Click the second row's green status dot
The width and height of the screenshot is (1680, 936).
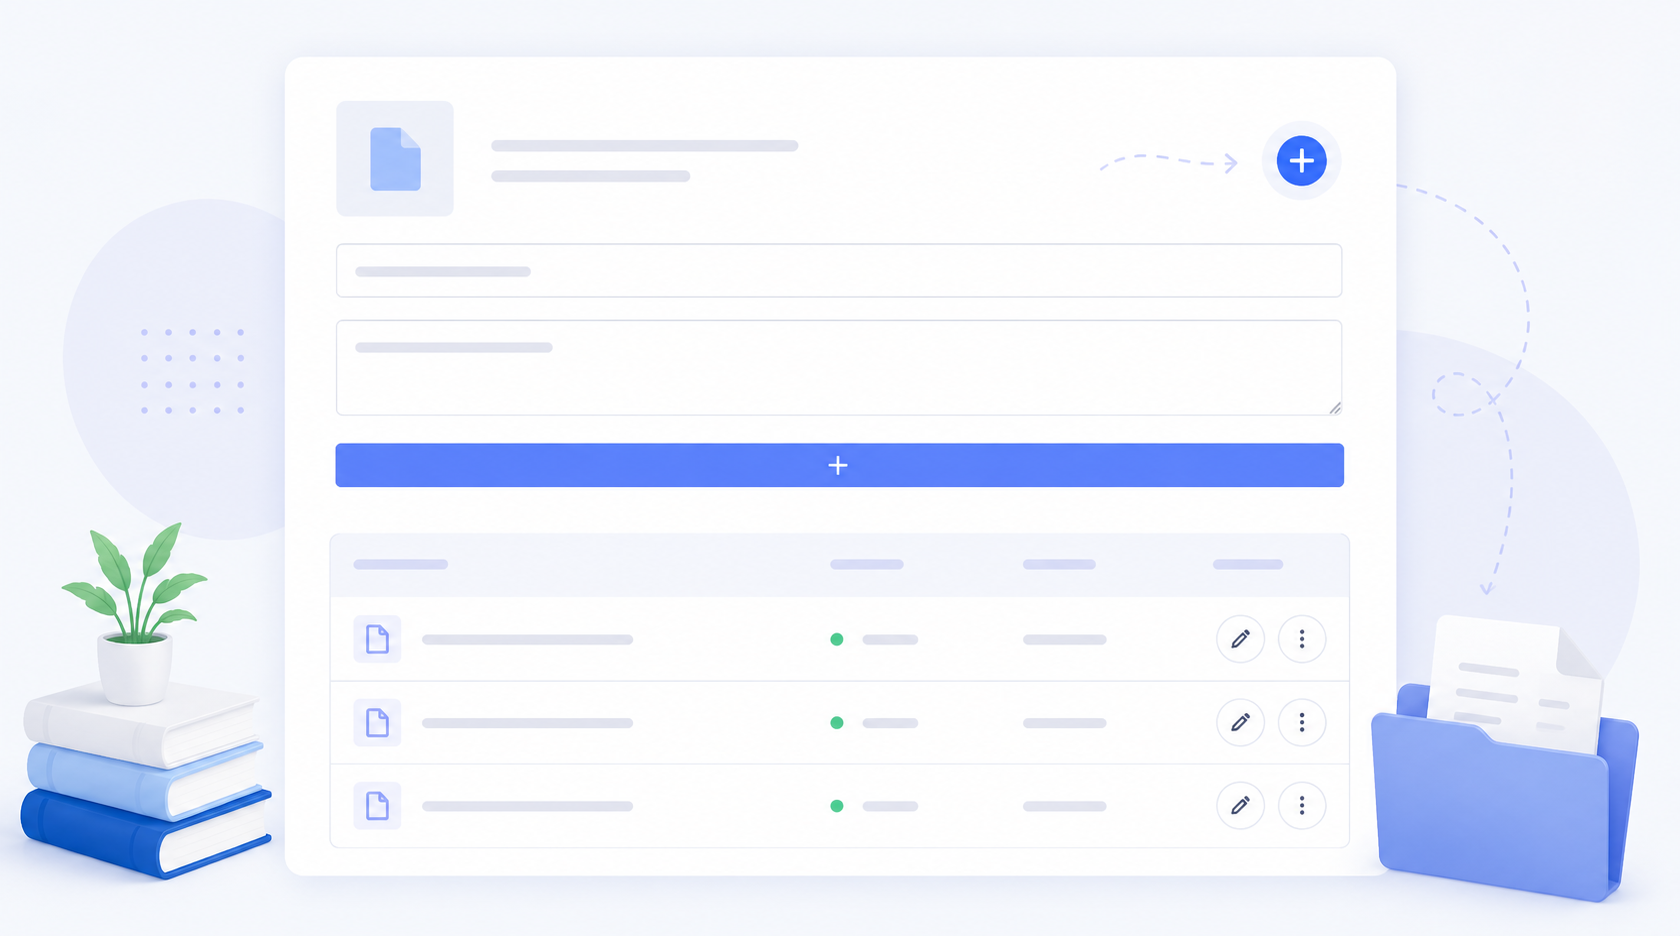[837, 722]
